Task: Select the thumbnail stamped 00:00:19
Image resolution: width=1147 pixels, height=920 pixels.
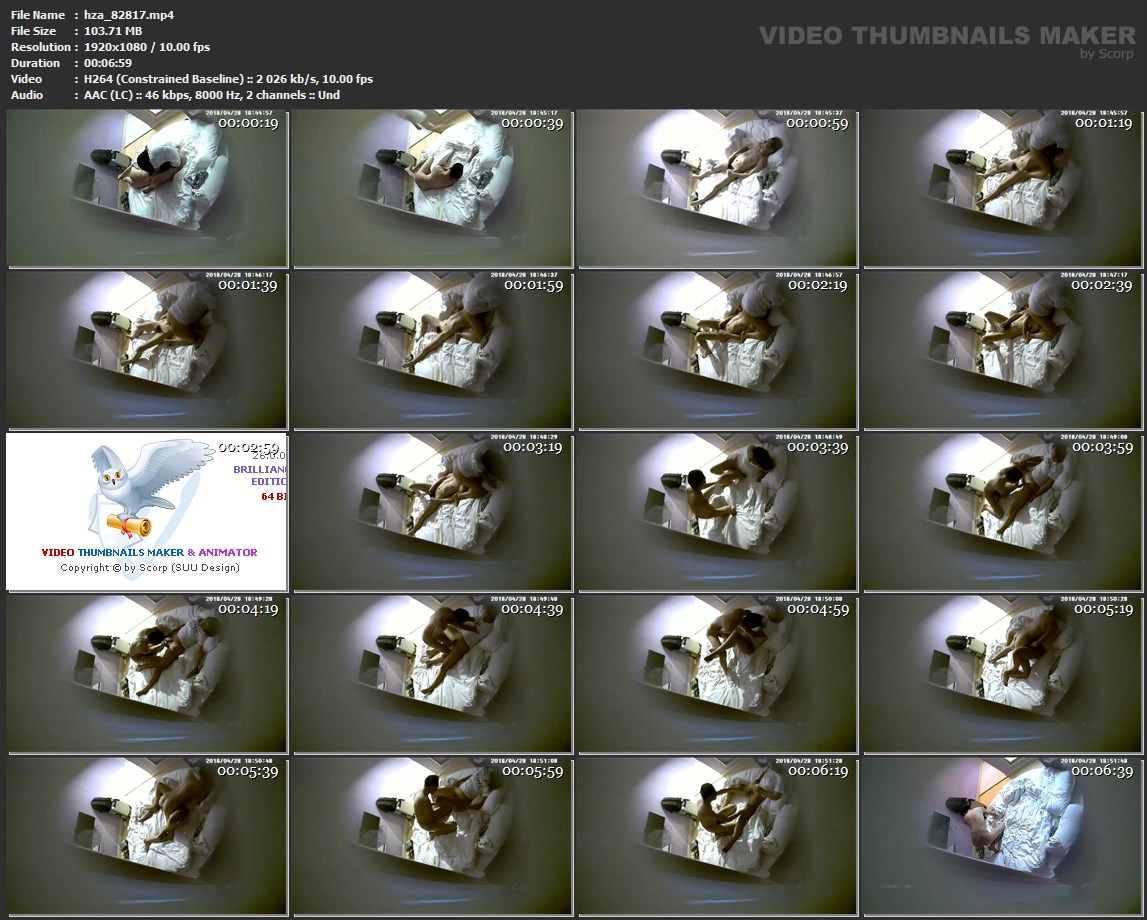Action: click(147, 189)
